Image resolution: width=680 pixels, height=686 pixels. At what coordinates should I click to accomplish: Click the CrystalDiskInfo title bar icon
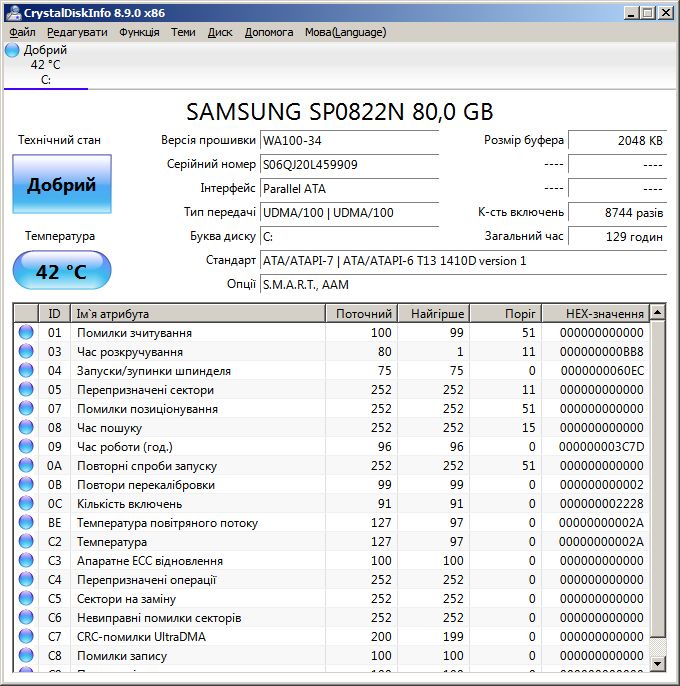pyautogui.click(x=14, y=13)
